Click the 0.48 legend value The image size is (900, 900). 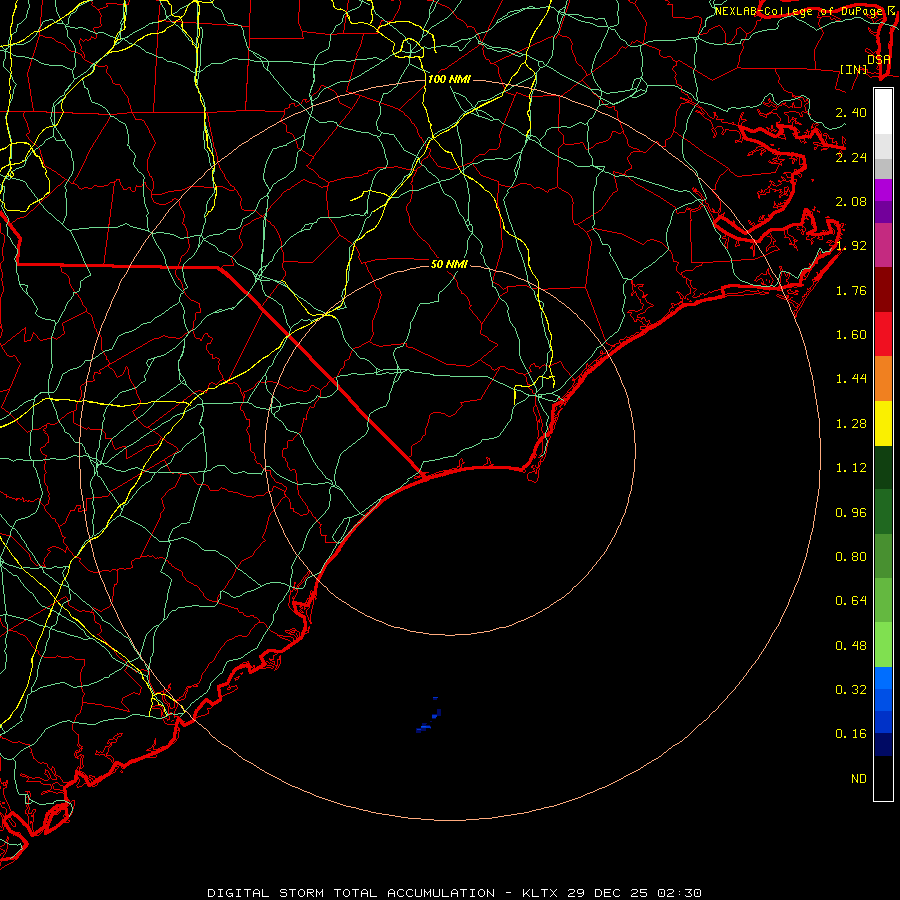point(851,646)
